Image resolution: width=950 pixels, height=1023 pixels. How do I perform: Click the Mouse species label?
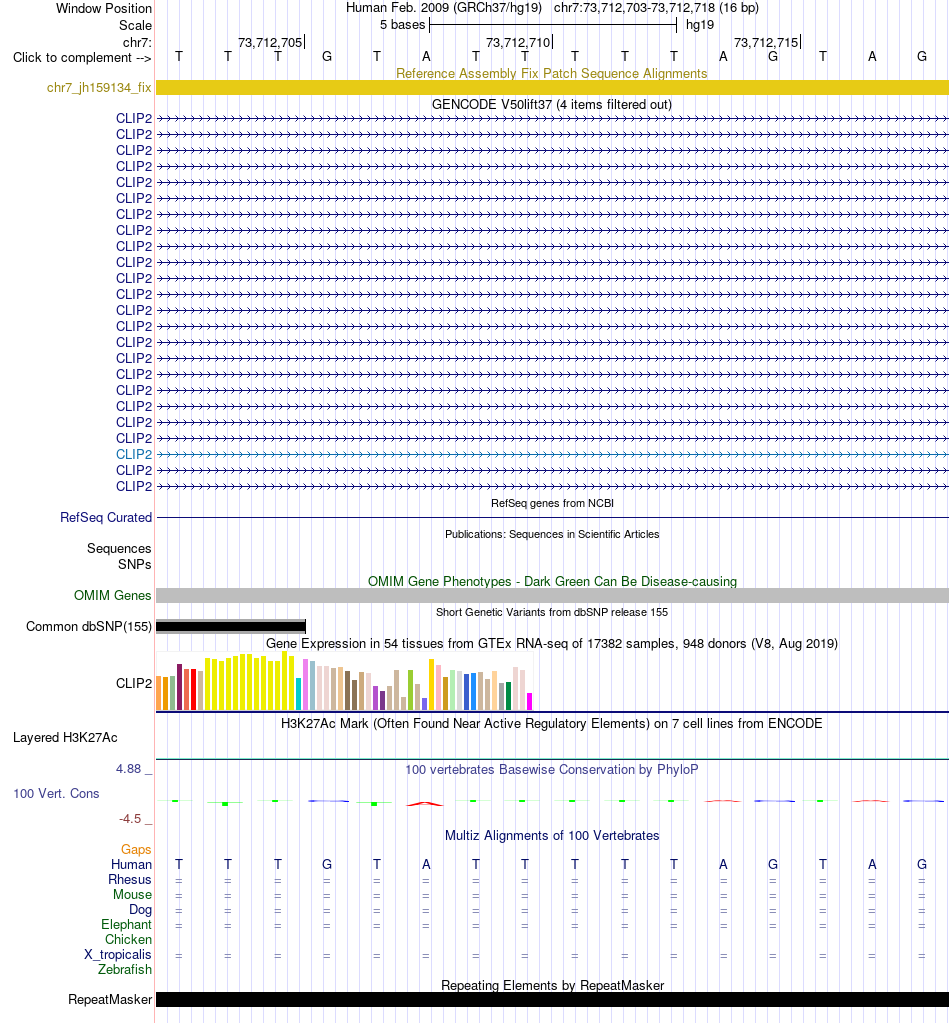point(132,894)
